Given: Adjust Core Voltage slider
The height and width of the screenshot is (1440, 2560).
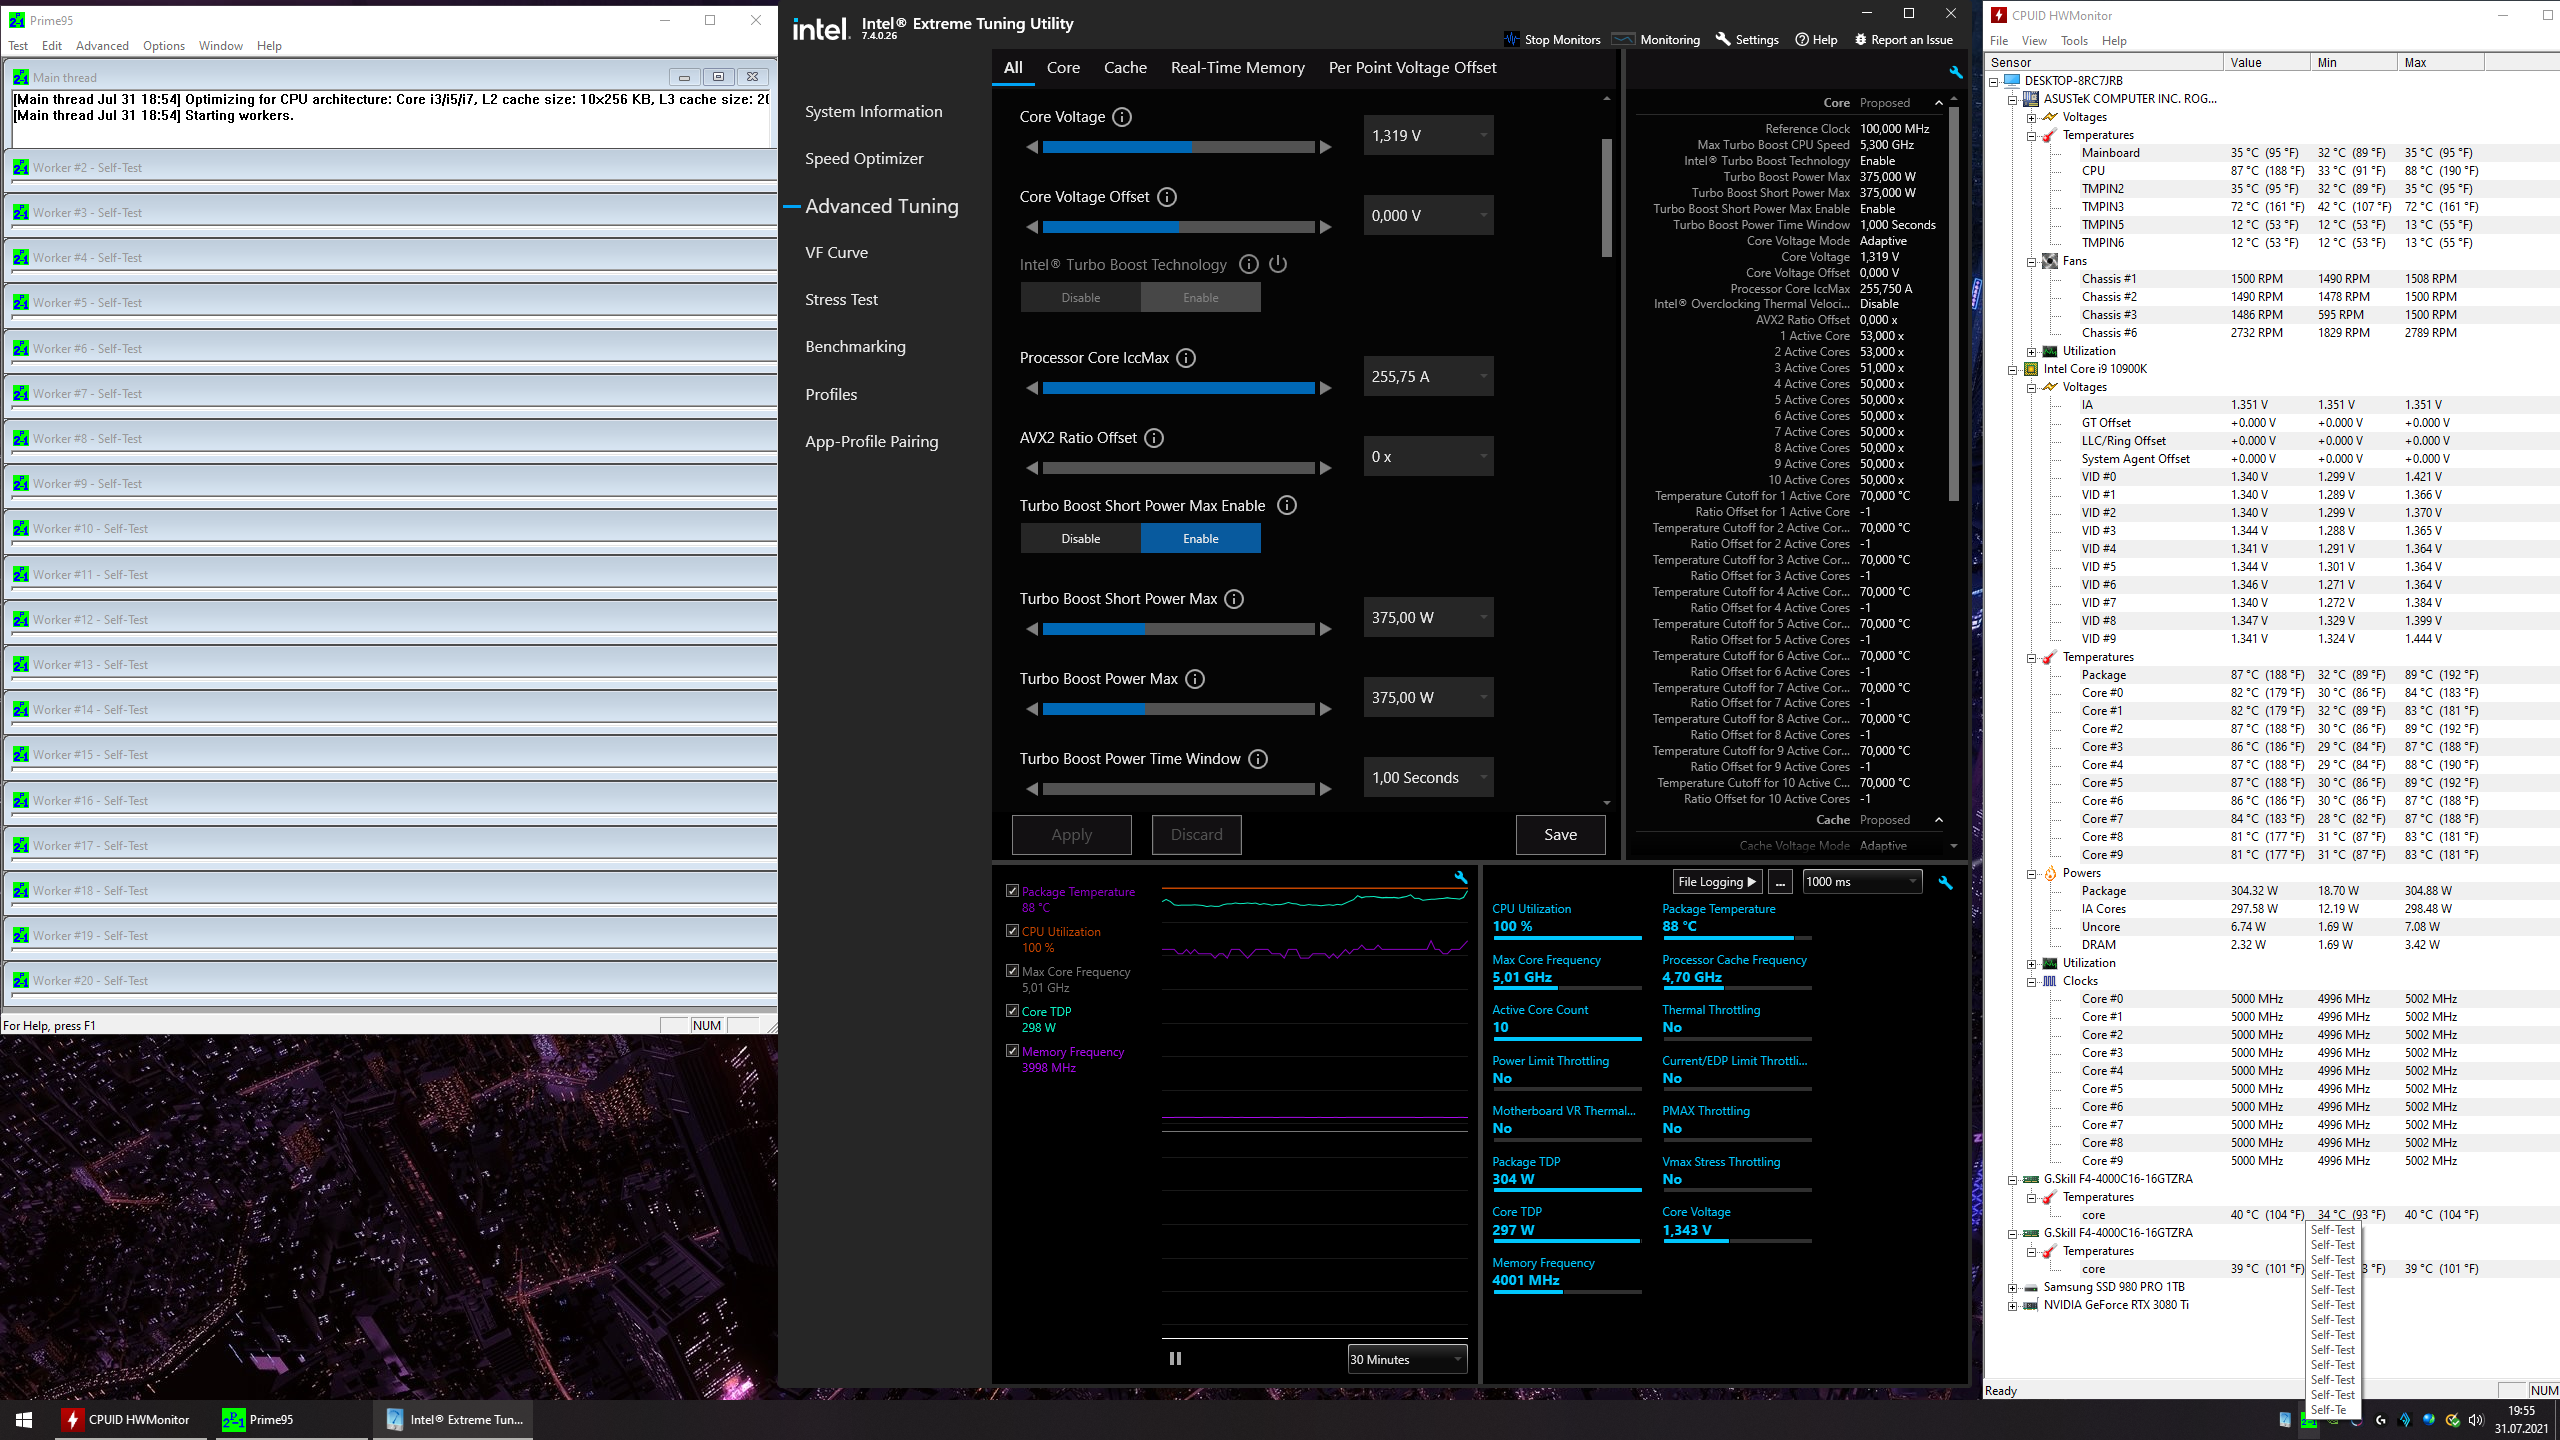Looking at the screenshot, I should point(1178,147).
